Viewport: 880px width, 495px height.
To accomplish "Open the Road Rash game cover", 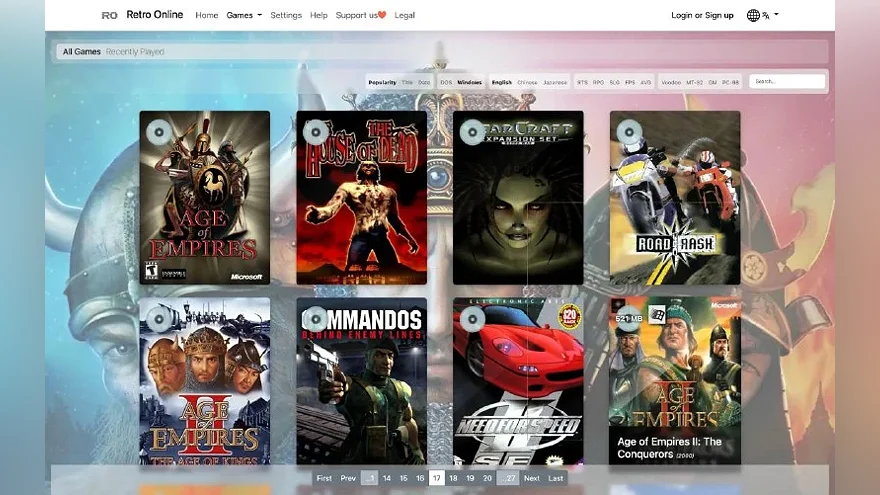I will tap(675, 198).
